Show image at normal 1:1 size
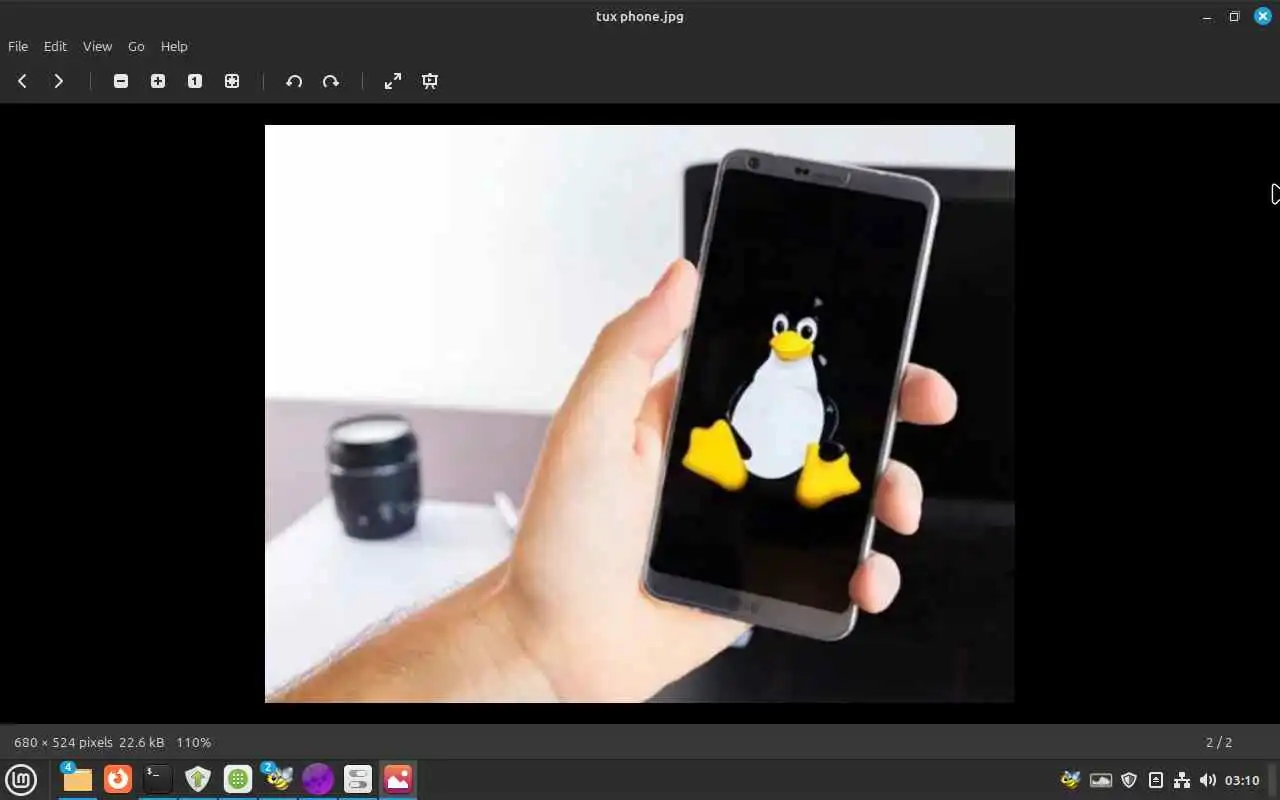Image resolution: width=1280 pixels, height=800 pixels. coord(195,81)
